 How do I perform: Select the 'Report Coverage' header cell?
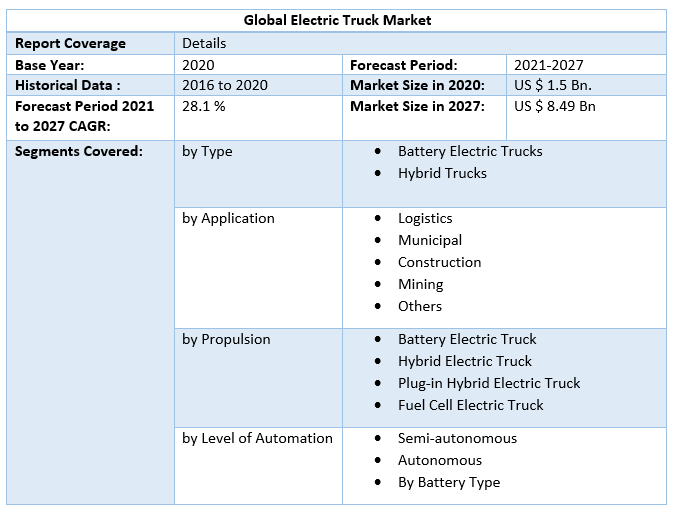(x=70, y=43)
